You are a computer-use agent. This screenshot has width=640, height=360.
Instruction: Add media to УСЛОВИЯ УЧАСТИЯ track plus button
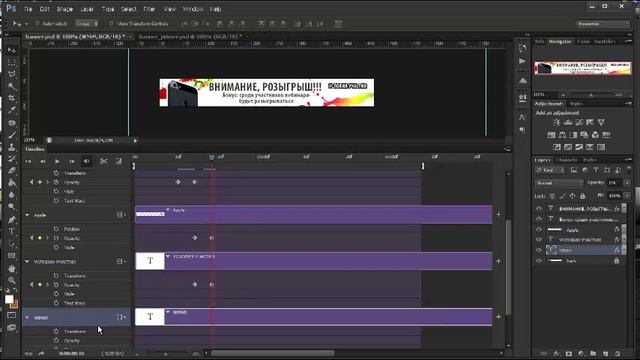498,261
